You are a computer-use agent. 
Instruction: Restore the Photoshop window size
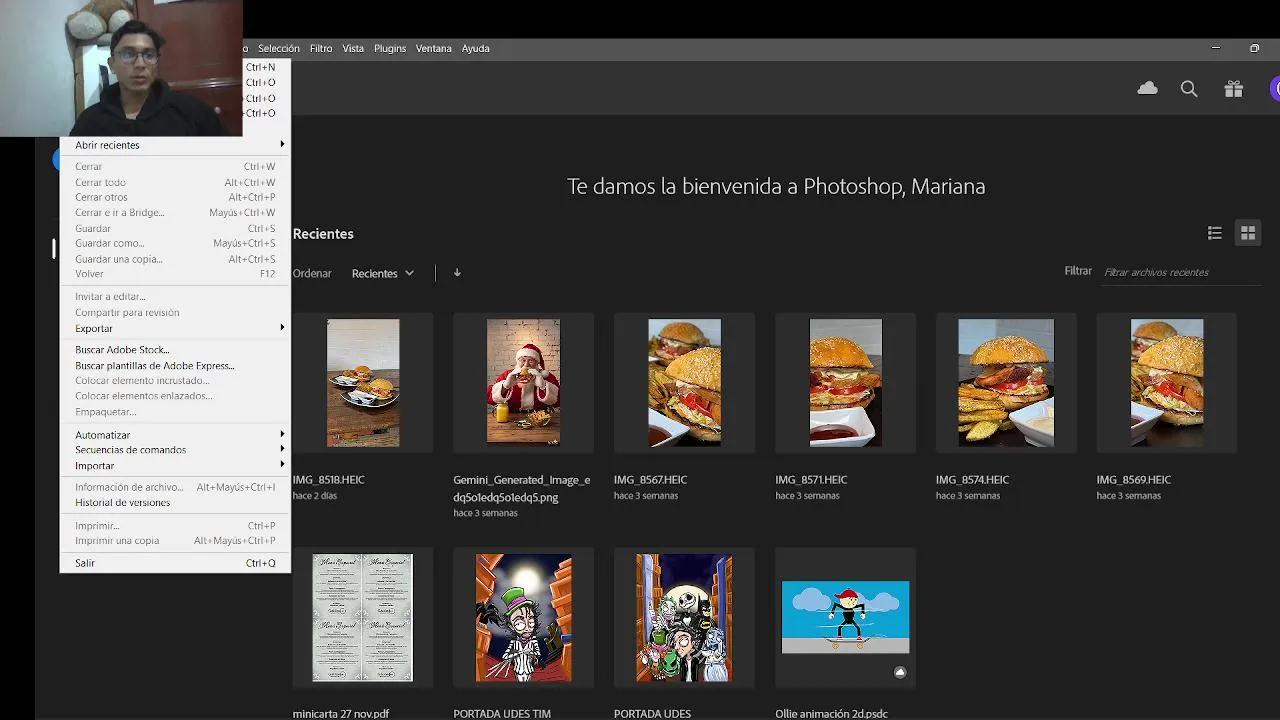pyautogui.click(x=1254, y=48)
